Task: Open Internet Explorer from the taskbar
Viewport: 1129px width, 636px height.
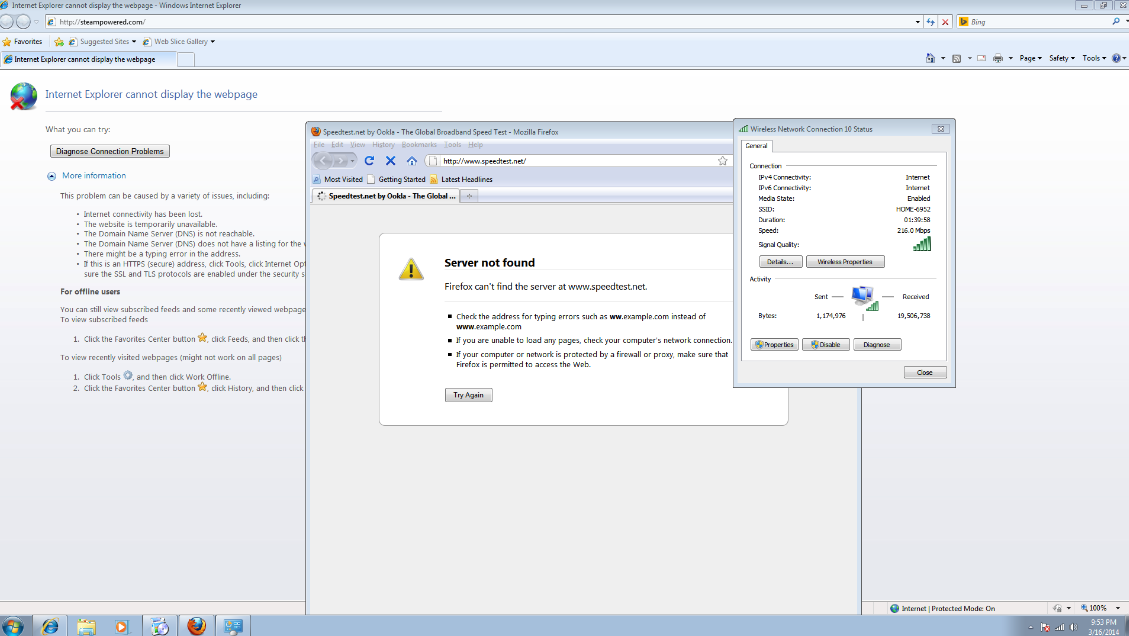Action: tap(50, 626)
